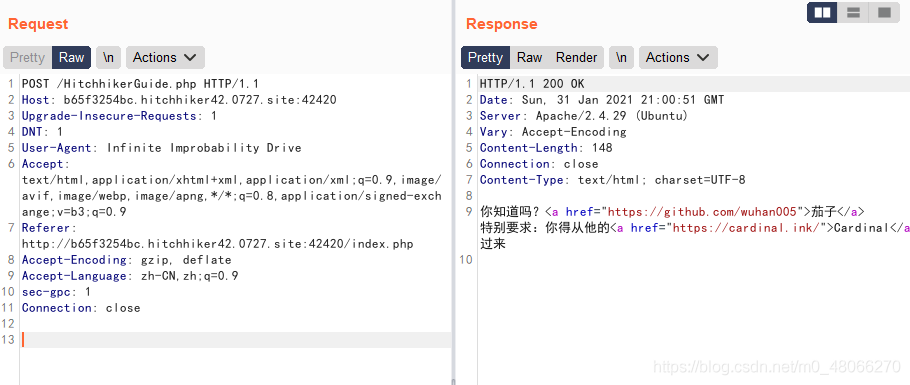Switch Request view to Raw tab

(x=71, y=57)
